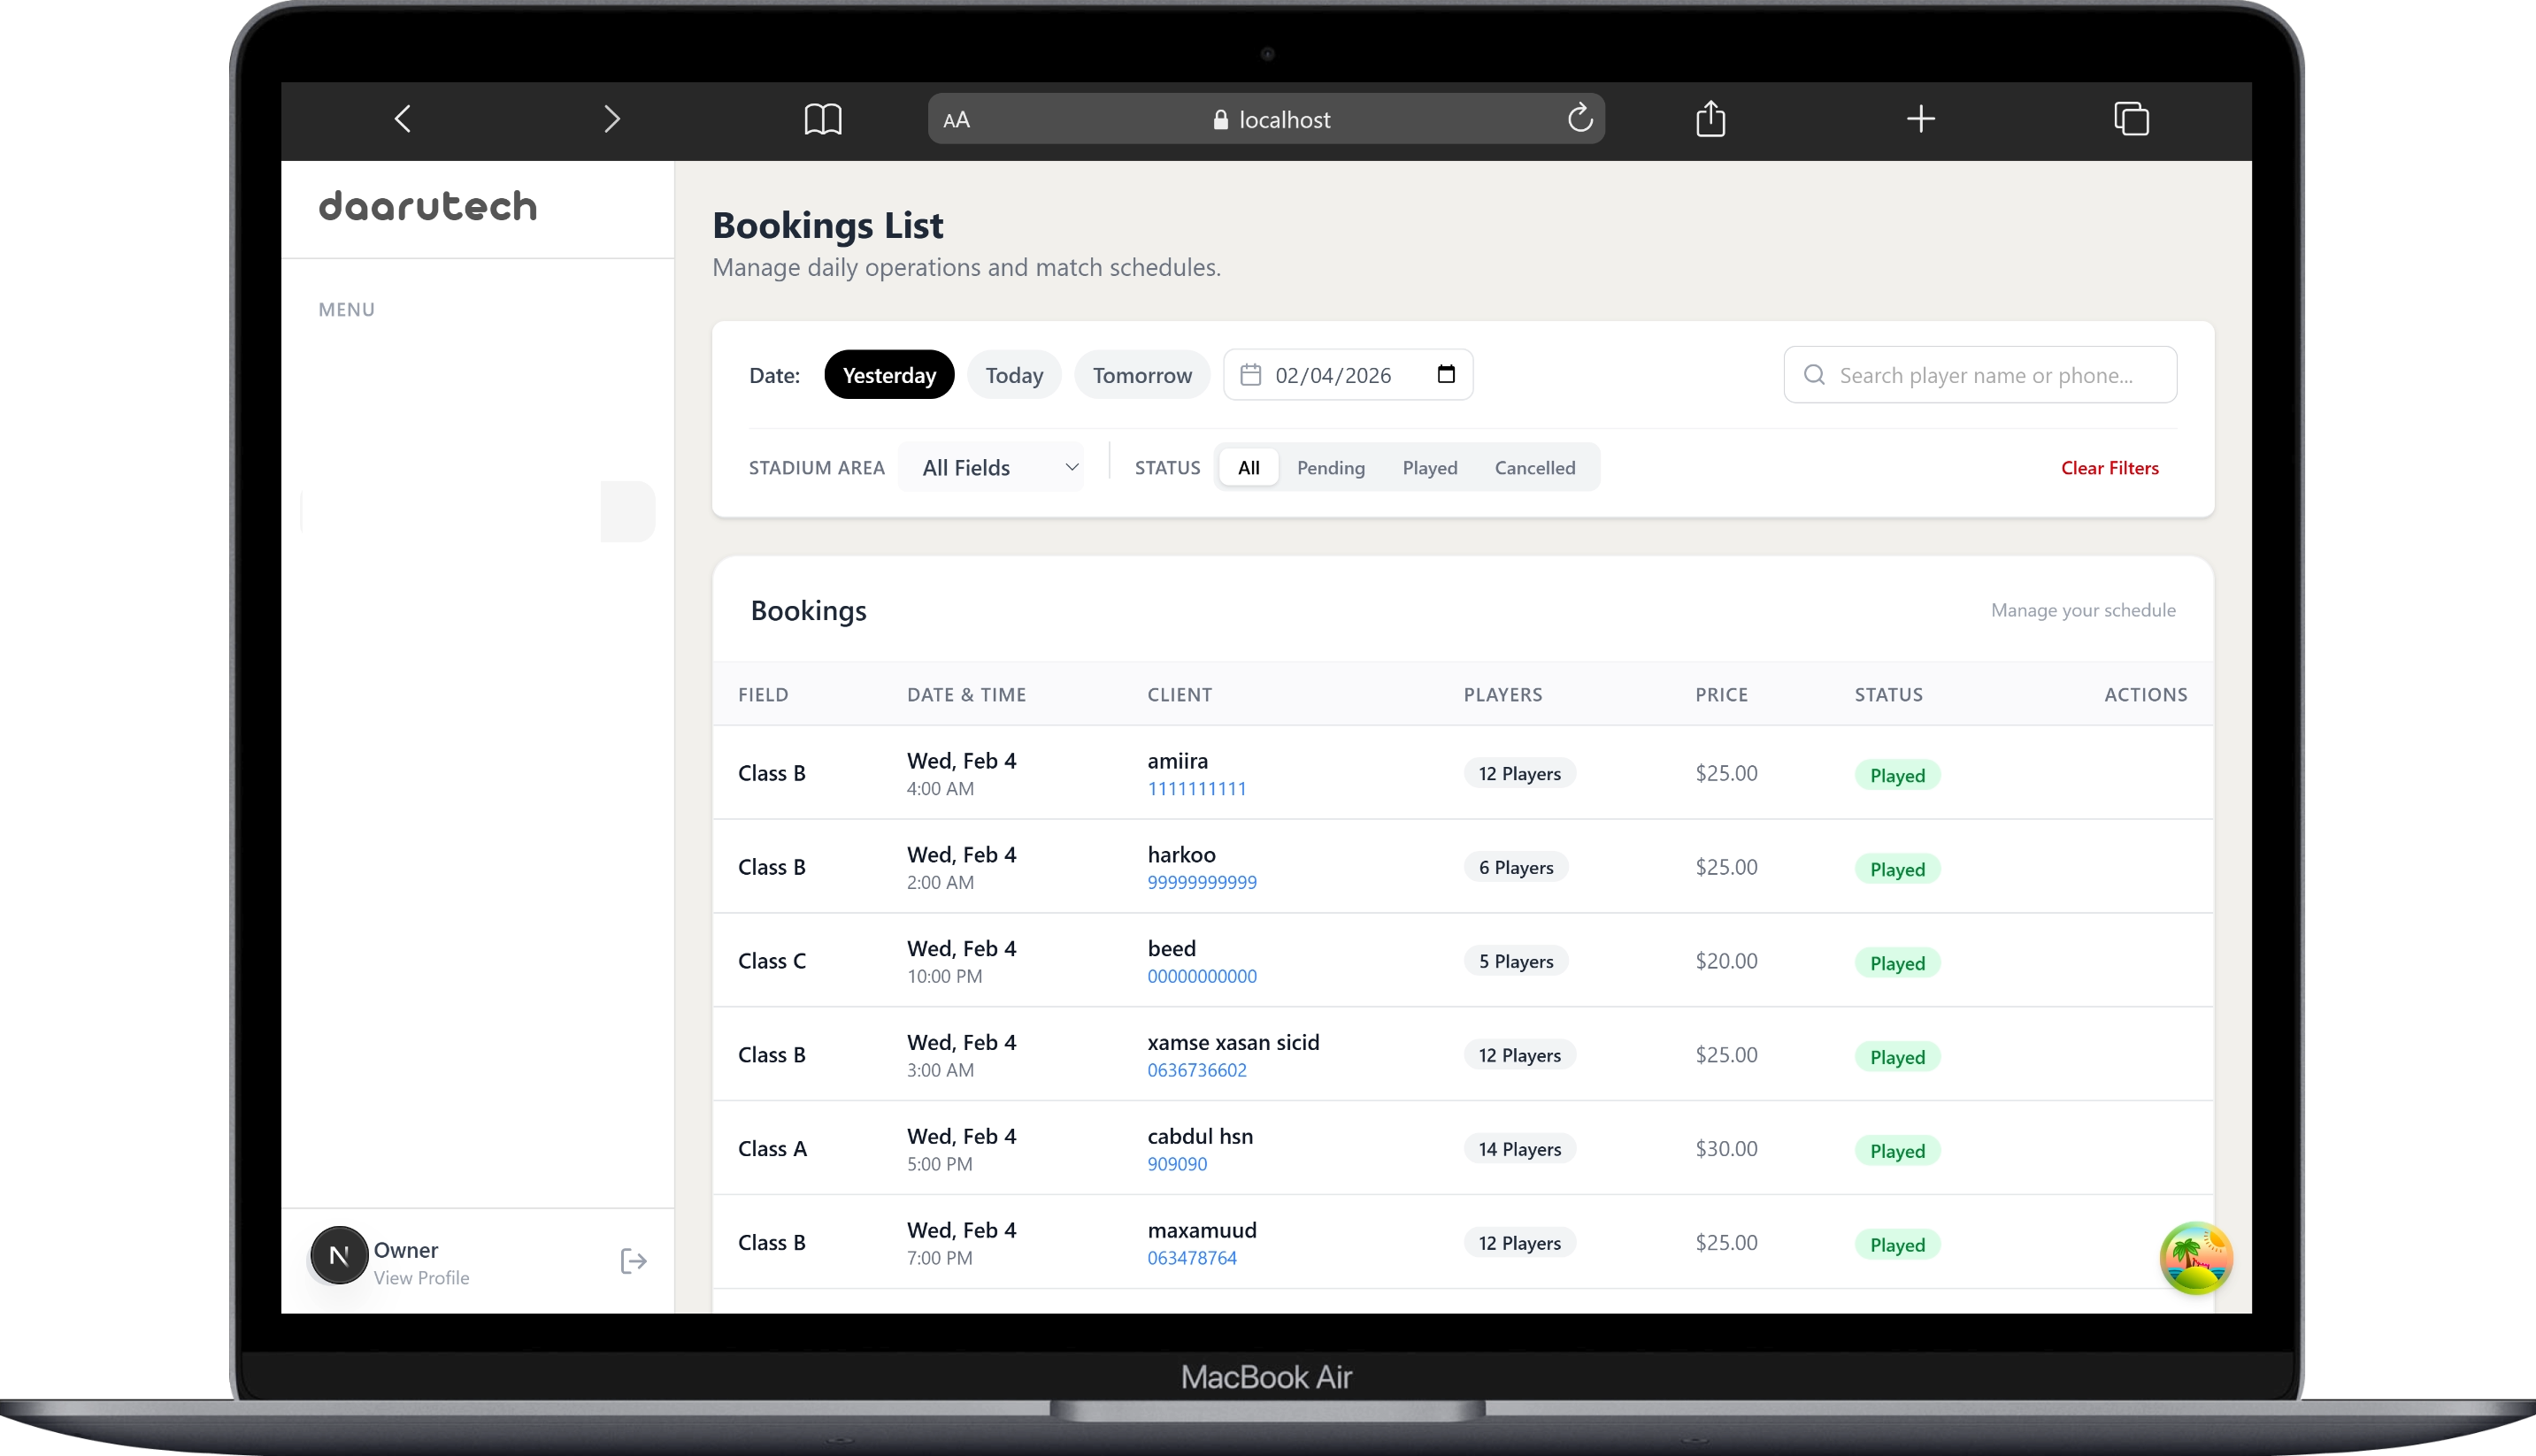This screenshot has height=1456, width=2536.
Task: Reload the localhost page
Action: click(x=1580, y=118)
